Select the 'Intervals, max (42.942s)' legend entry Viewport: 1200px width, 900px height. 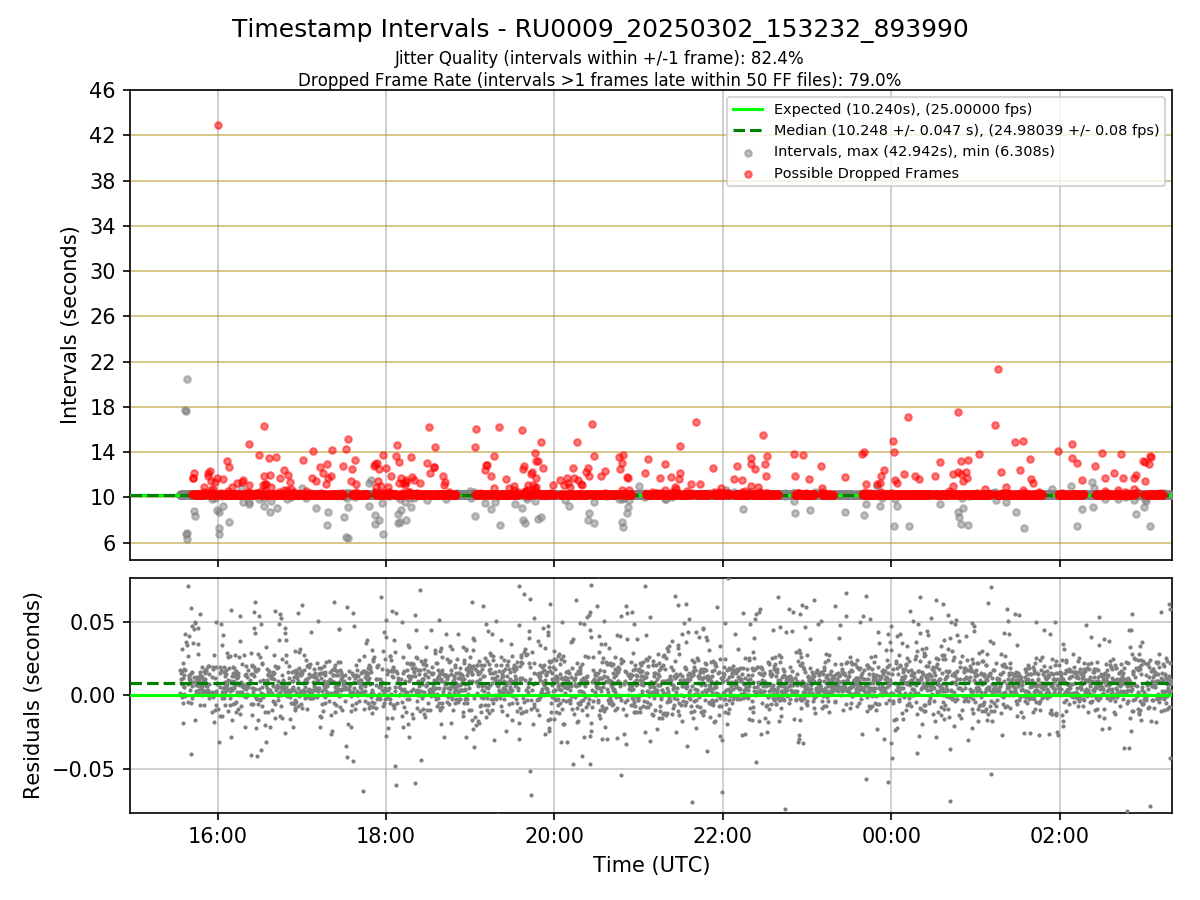[x=914, y=151]
